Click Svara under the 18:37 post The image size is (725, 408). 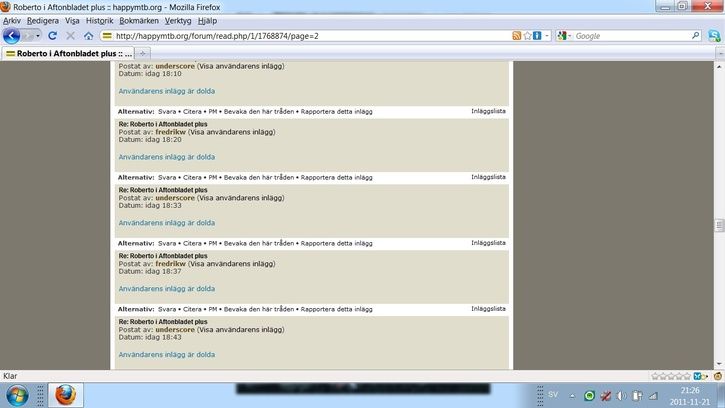coord(167,309)
